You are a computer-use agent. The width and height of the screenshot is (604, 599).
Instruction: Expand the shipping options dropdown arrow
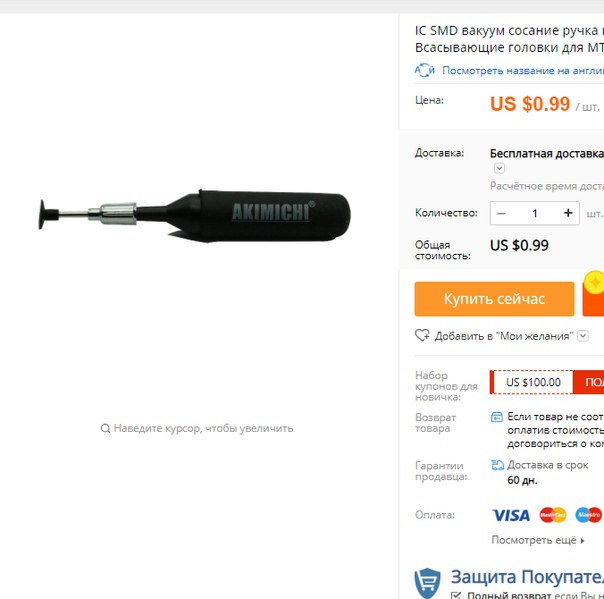499,168
